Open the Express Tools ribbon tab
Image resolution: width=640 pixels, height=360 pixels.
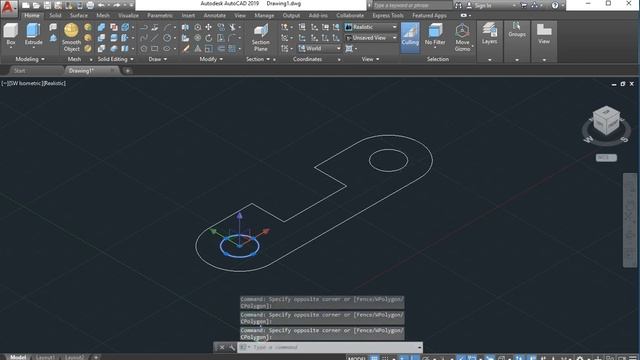[388, 16]
